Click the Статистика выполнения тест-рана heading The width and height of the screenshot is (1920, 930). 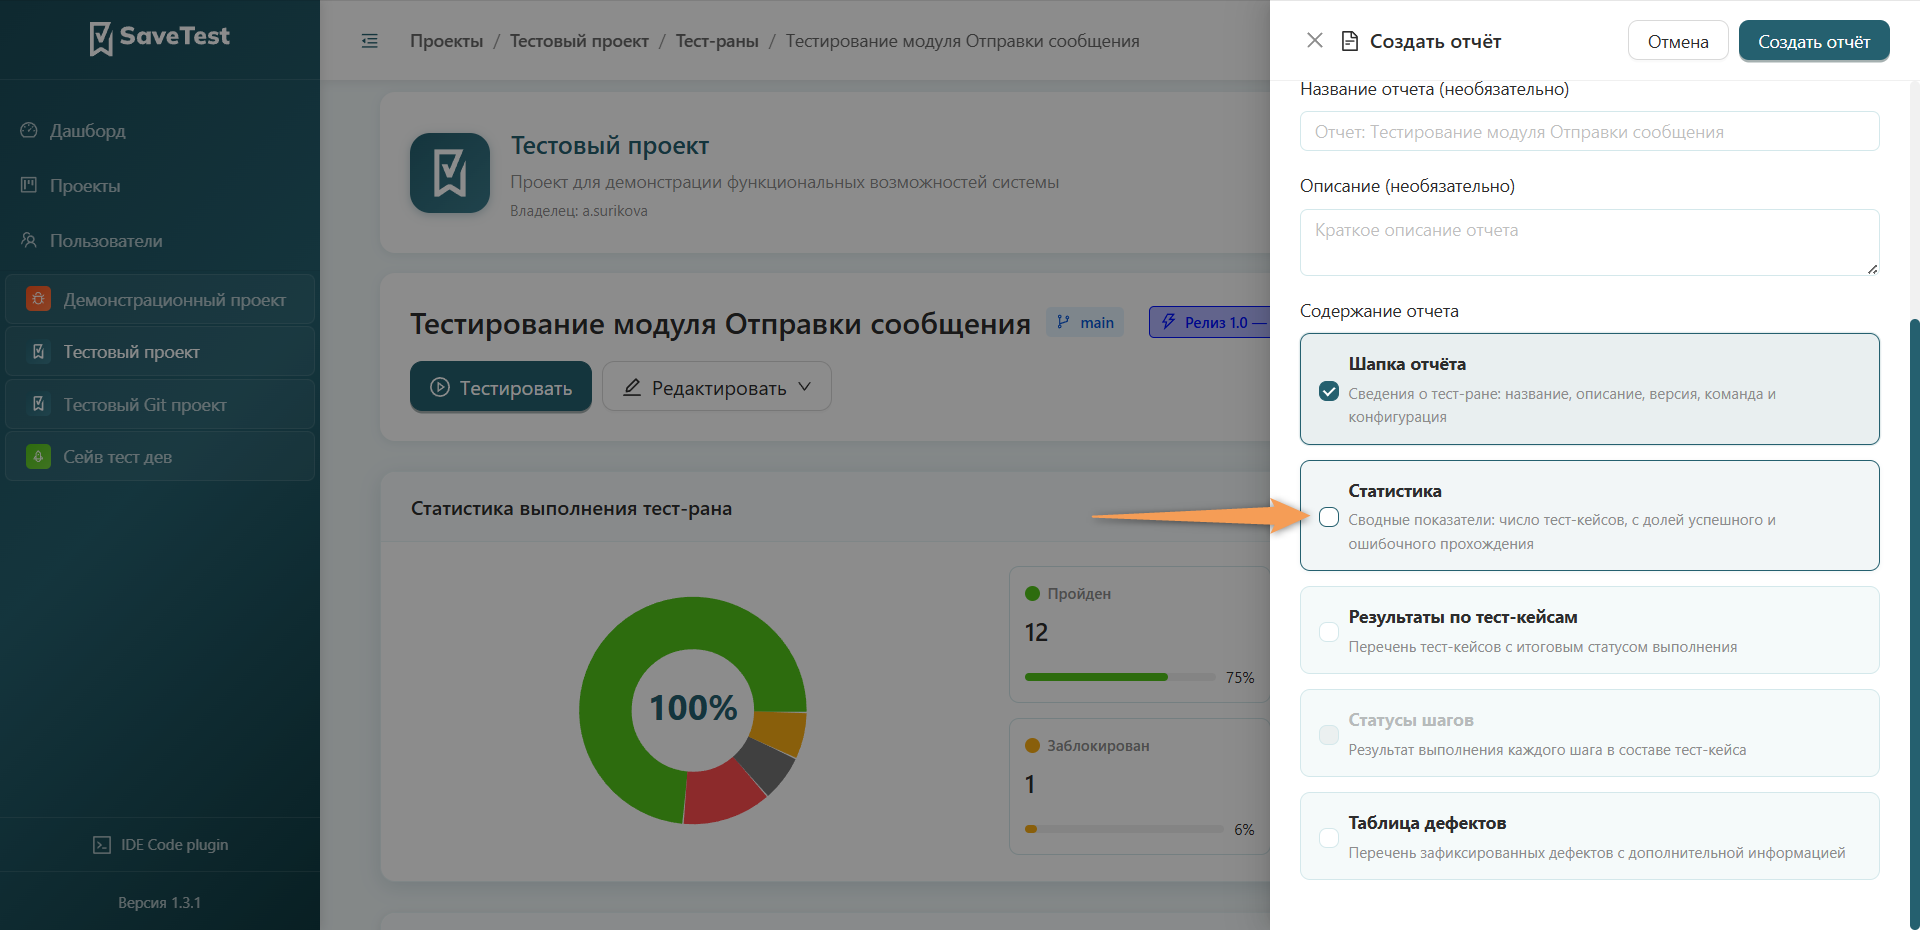[571, 509]
